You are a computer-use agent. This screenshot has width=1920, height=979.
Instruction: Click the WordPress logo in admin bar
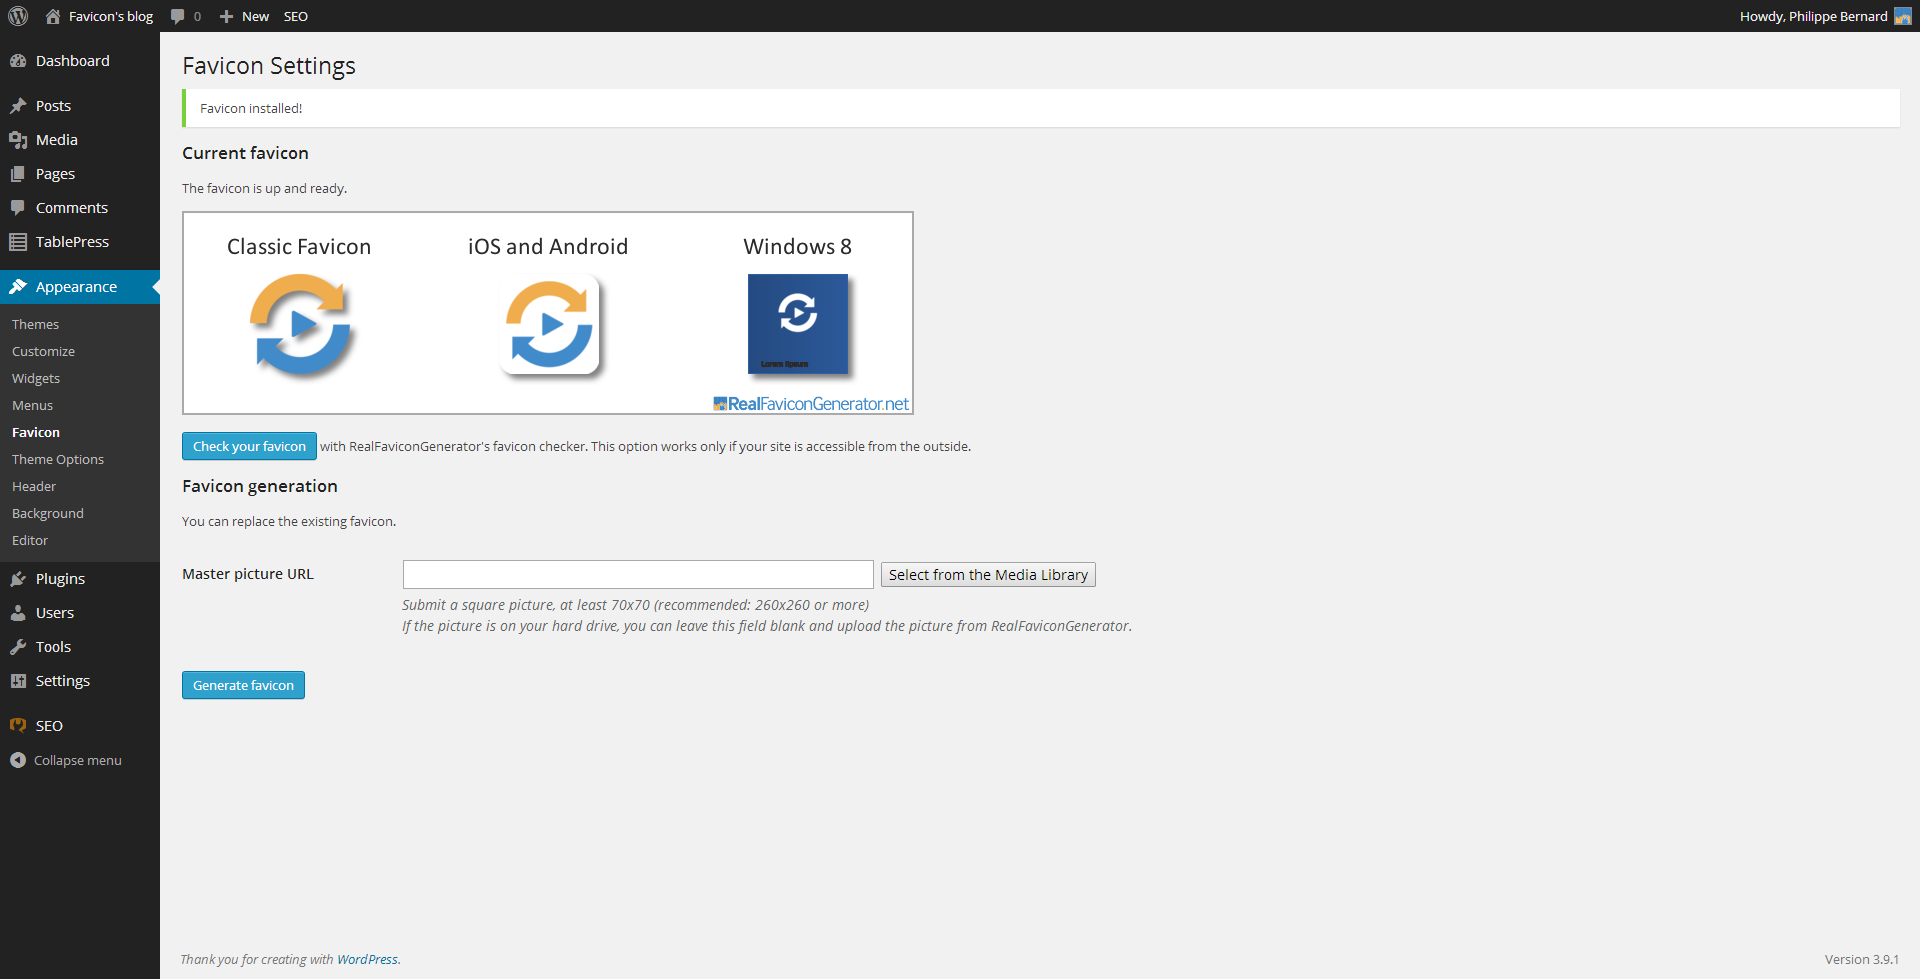pos(18,16)
